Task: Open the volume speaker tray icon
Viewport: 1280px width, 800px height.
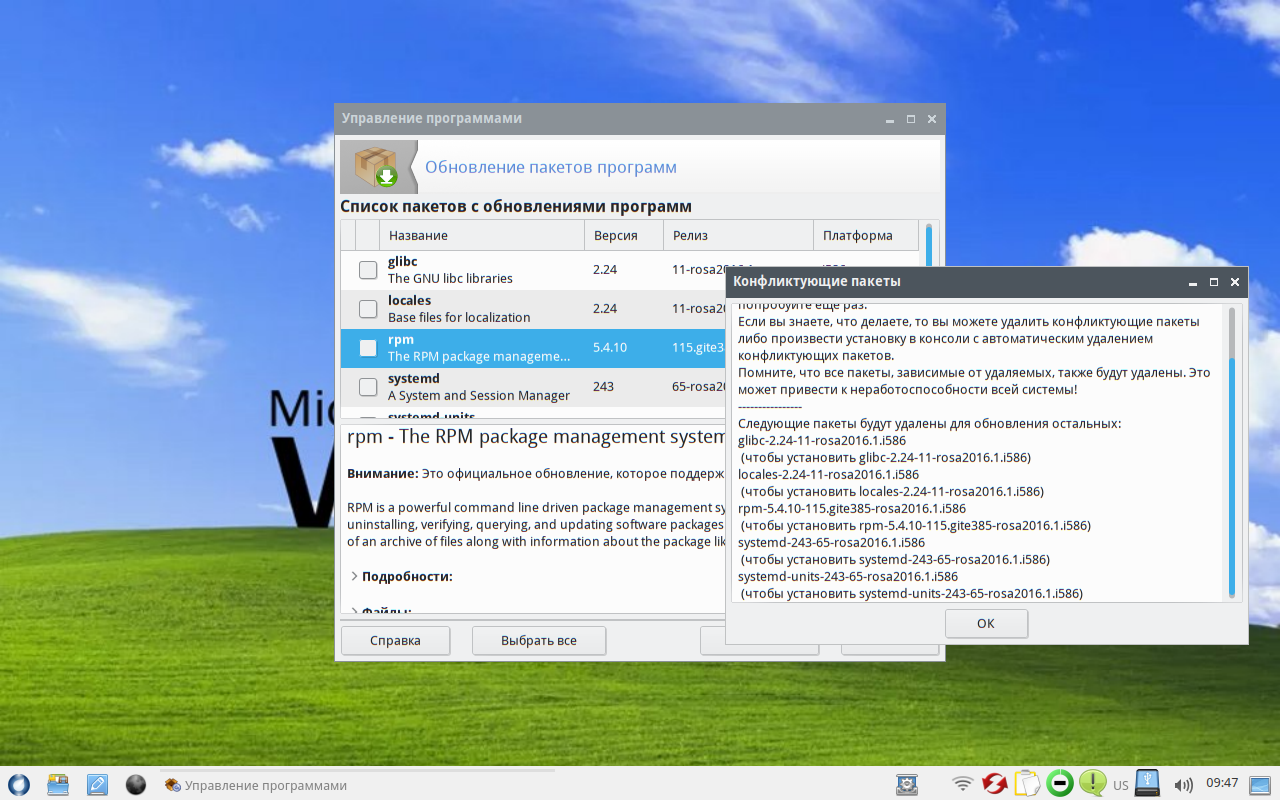Action: point(1183,785)
